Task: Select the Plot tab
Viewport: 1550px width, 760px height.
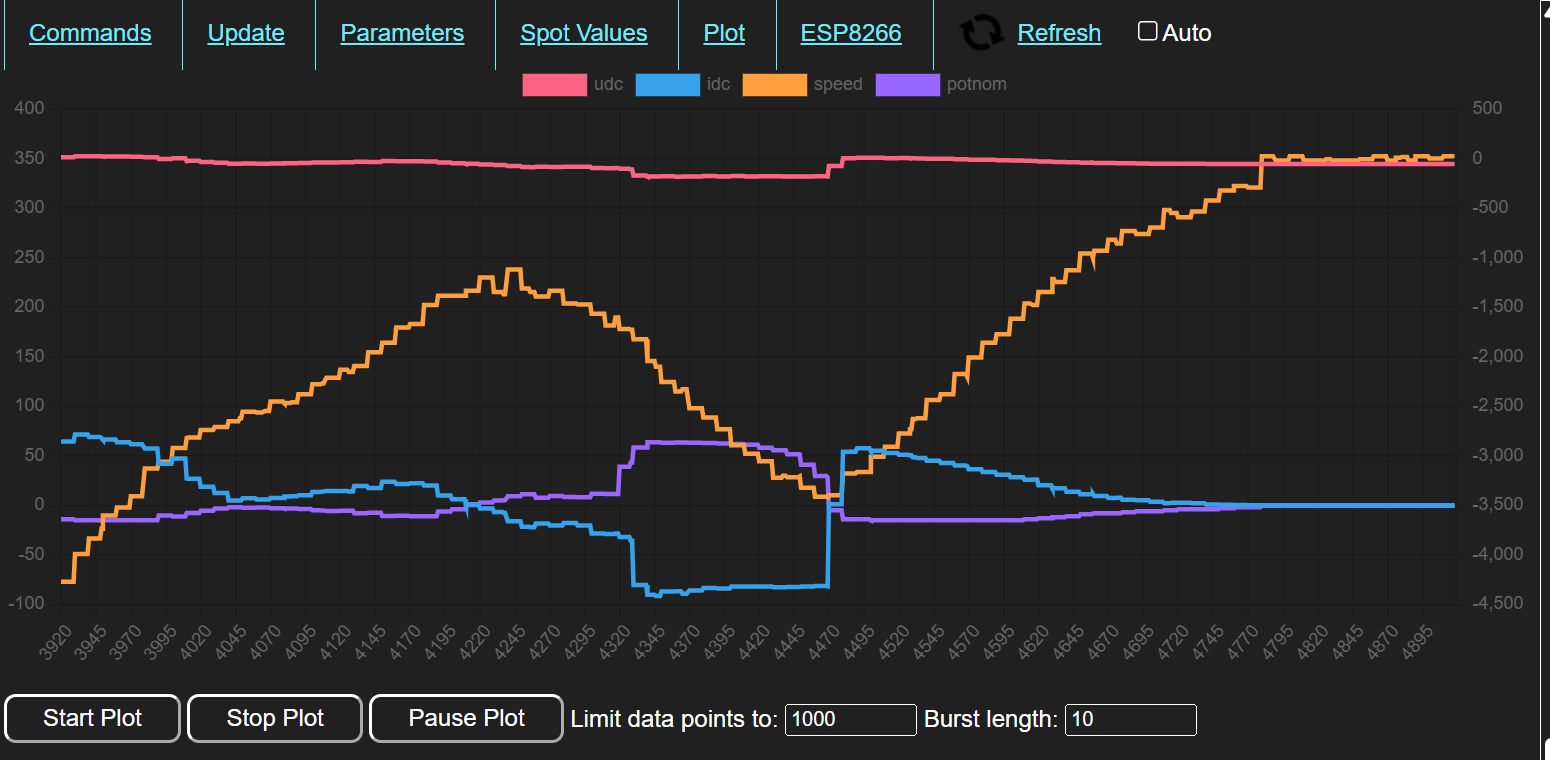Action: click(x=724, y=33)
